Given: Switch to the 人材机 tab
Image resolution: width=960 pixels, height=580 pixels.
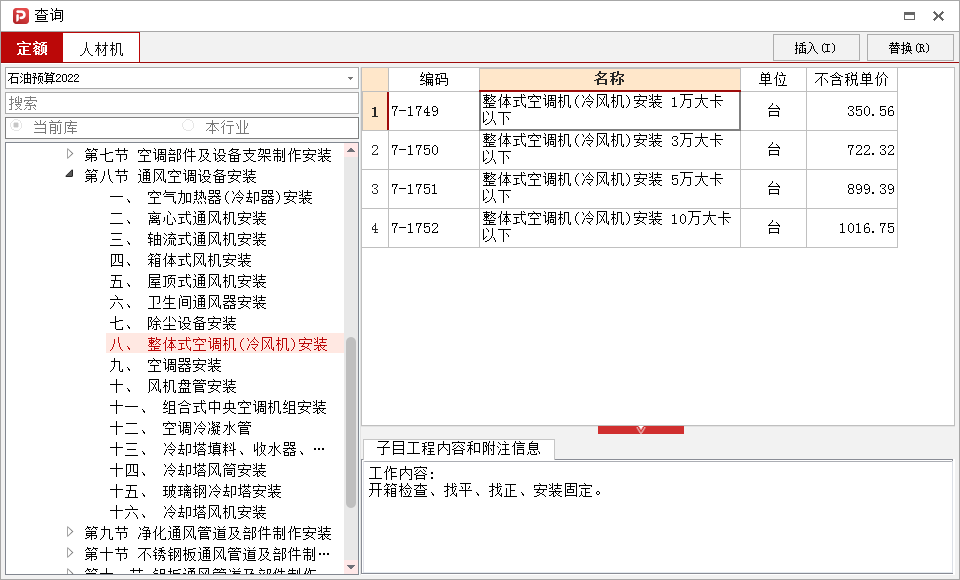Looking at the screenshot, I should (100, 47).
